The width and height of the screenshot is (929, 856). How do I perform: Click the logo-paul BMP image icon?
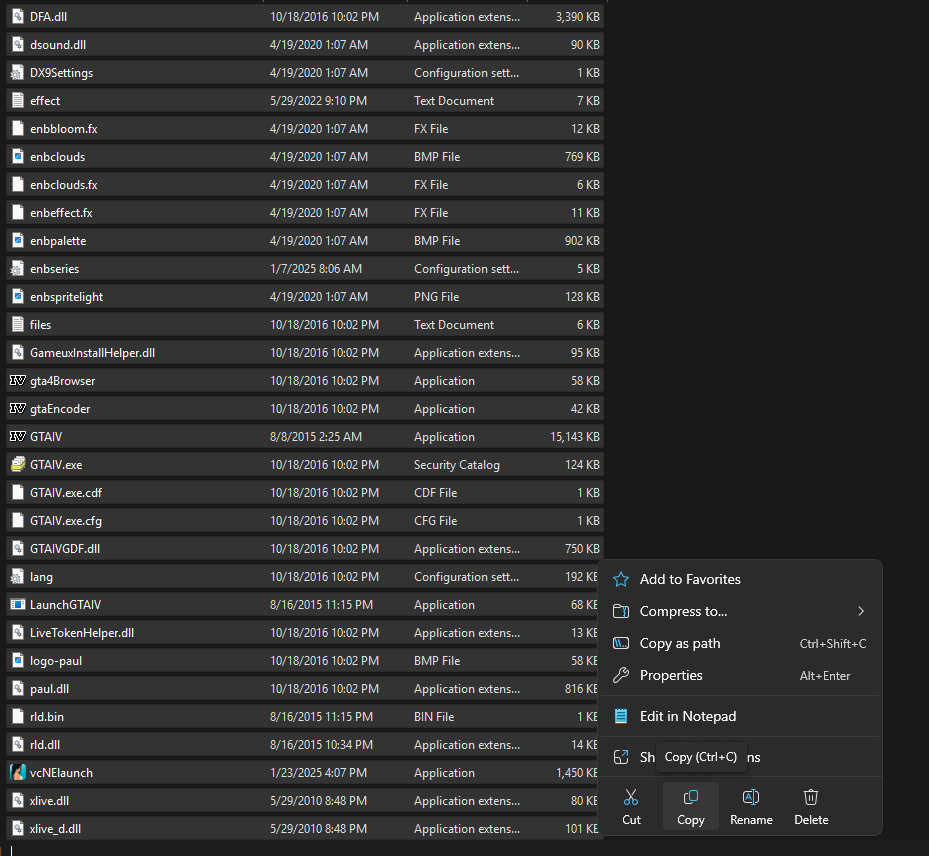tap(18, 661)
